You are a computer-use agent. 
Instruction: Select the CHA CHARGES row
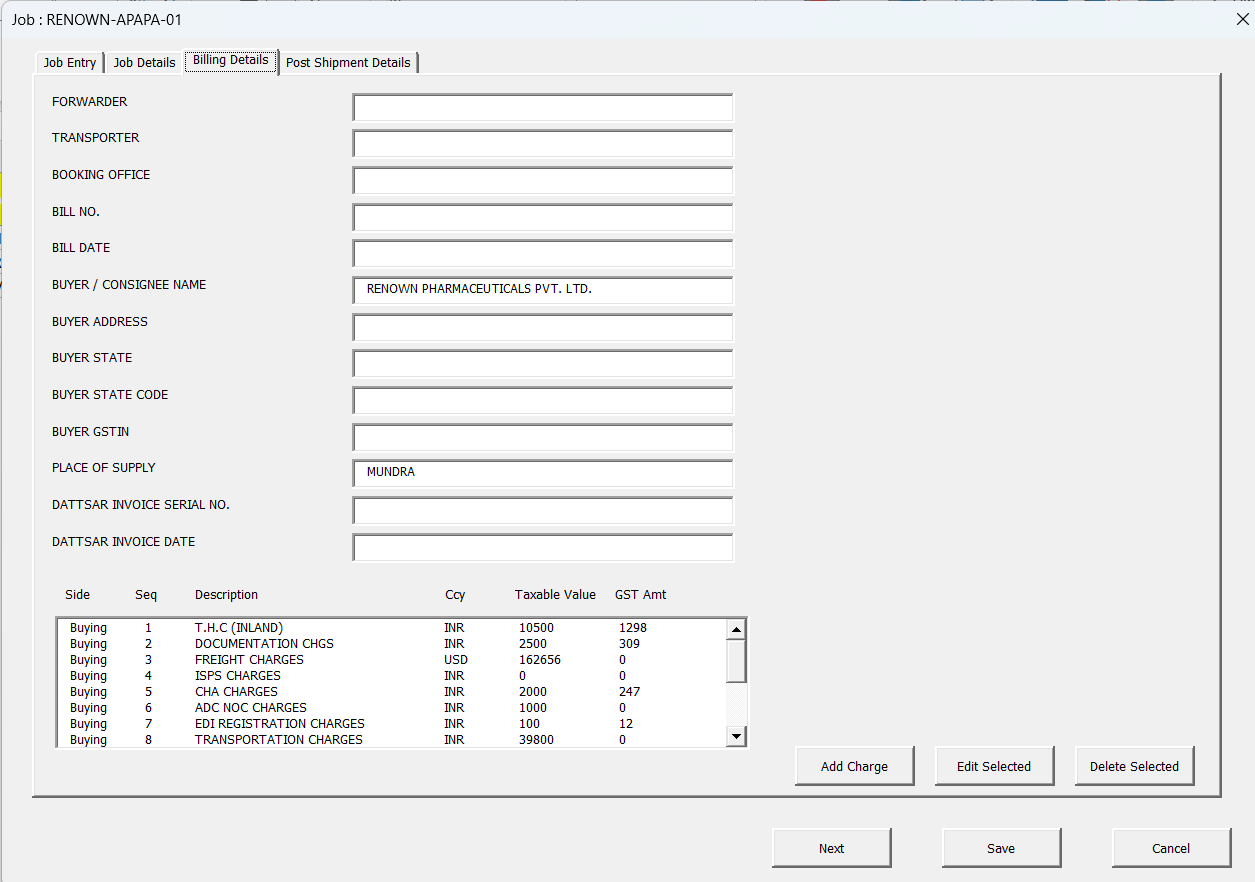pos(392,692)
